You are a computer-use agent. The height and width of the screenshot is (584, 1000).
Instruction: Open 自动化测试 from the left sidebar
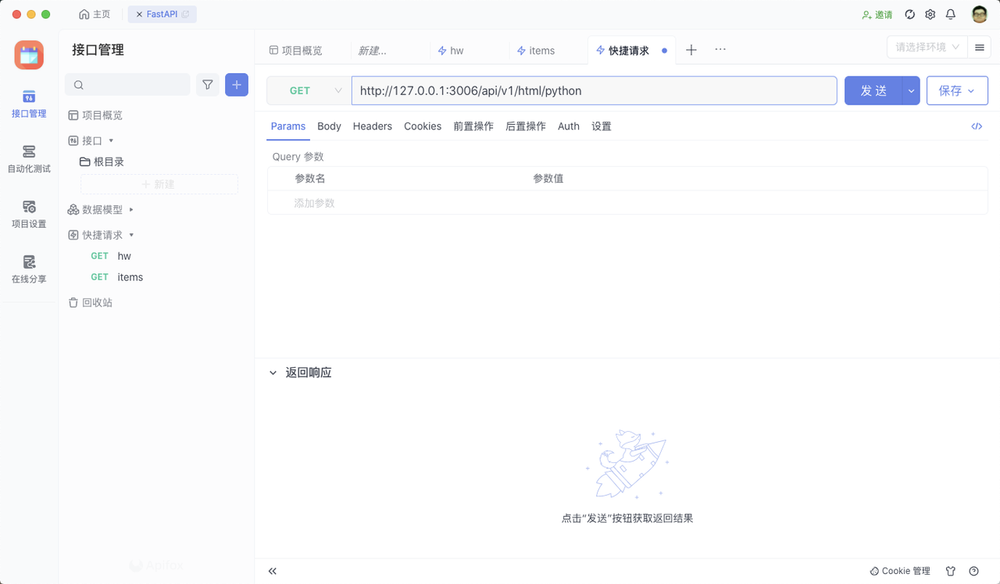pyautogui.click(x=29, y=155)
